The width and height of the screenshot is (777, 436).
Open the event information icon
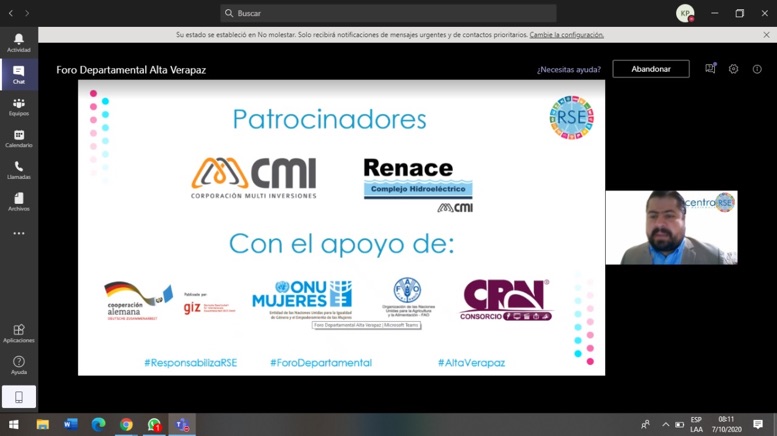click(x=757, y=69)
